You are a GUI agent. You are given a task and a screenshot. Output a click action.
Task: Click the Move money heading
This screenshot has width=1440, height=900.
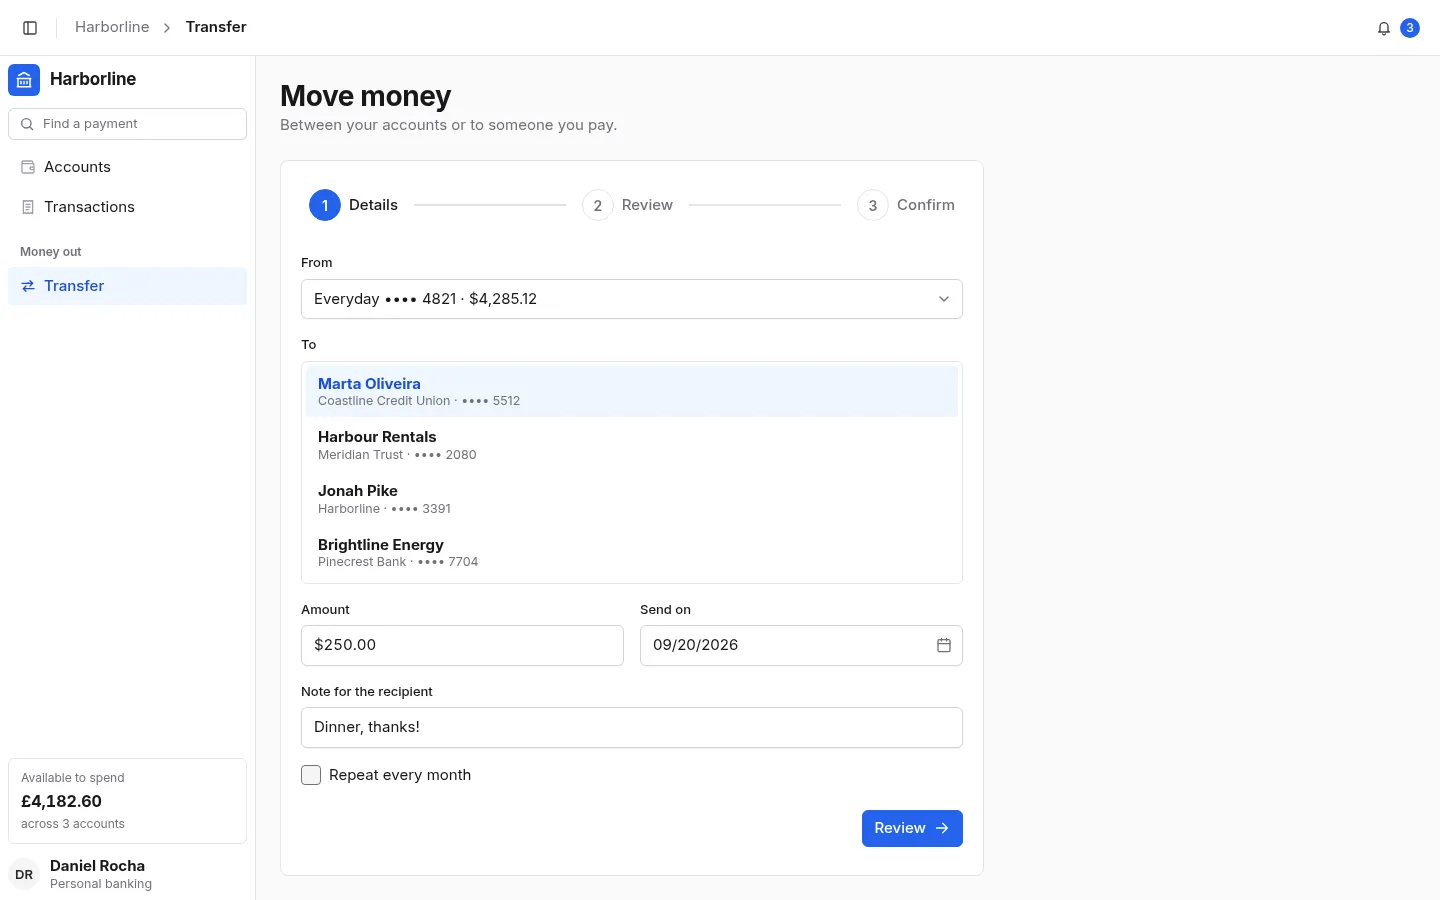click(x=366, y=96)
